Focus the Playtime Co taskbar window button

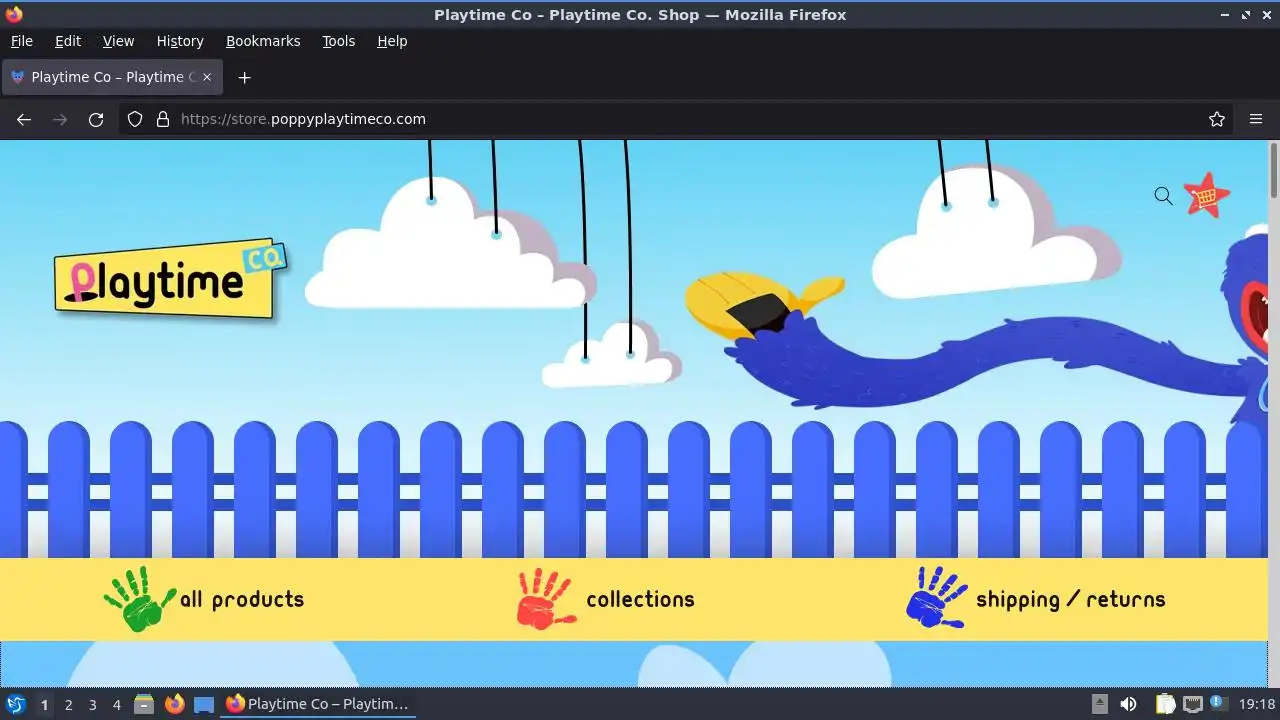point(318,704)
